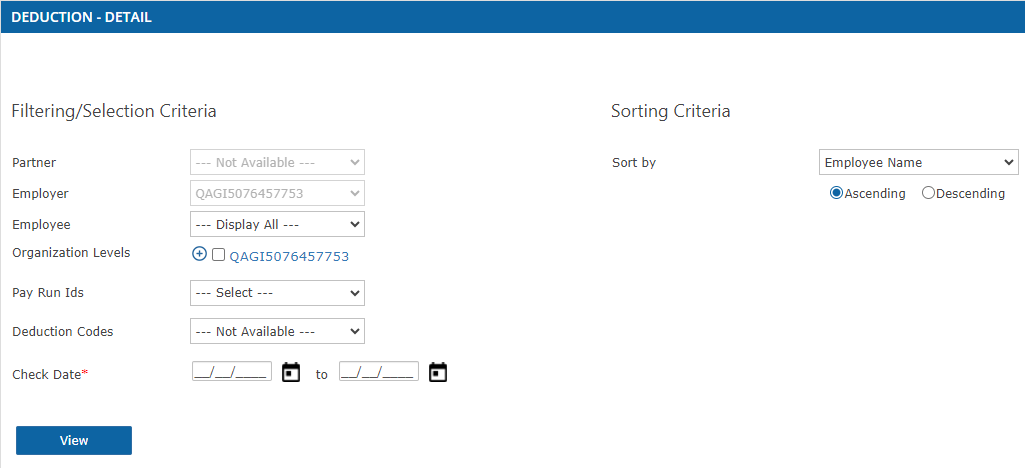Open the Sort by Employee Name dropdown

click(918, 162)
